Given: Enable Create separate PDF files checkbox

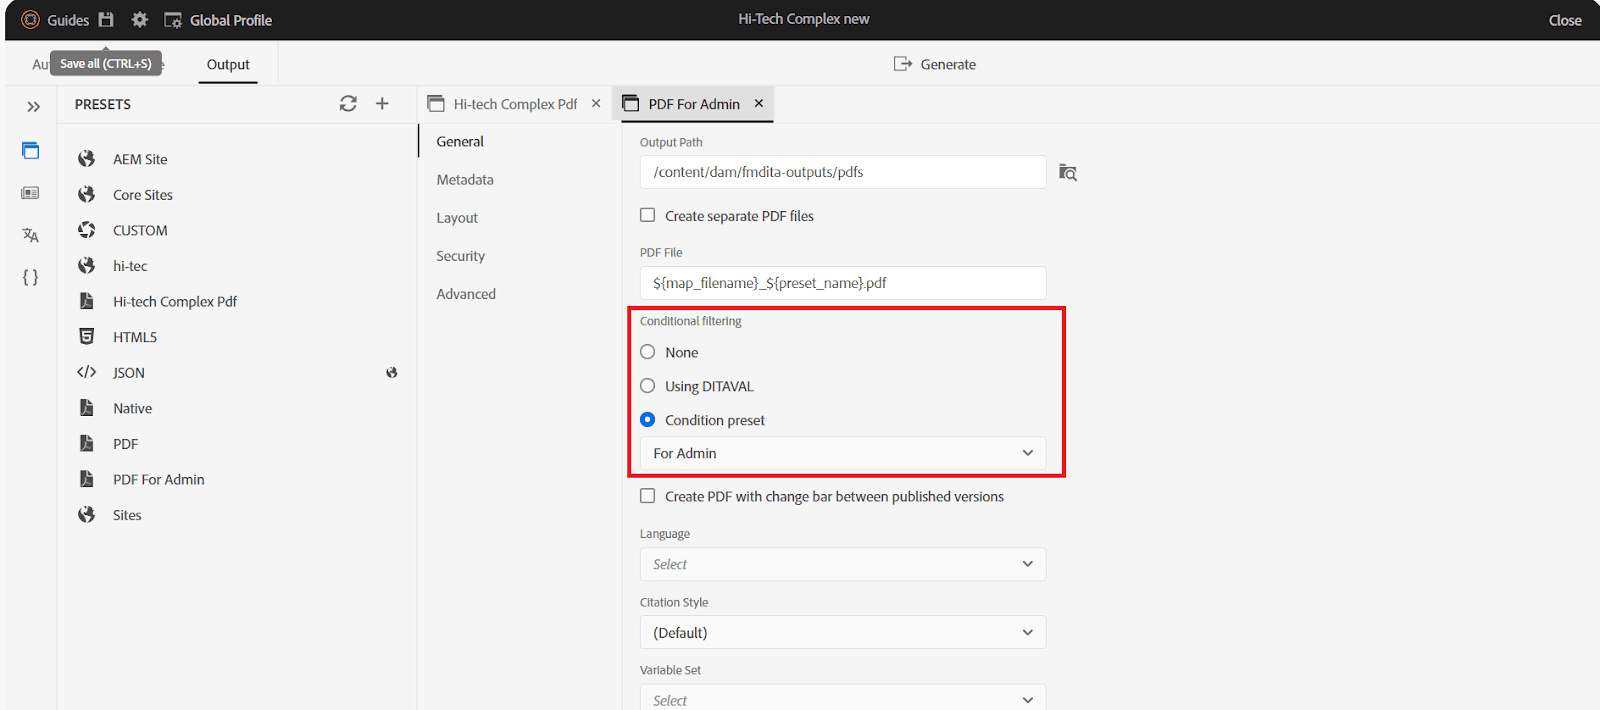Looking at the screenshot, I should 648,216.
